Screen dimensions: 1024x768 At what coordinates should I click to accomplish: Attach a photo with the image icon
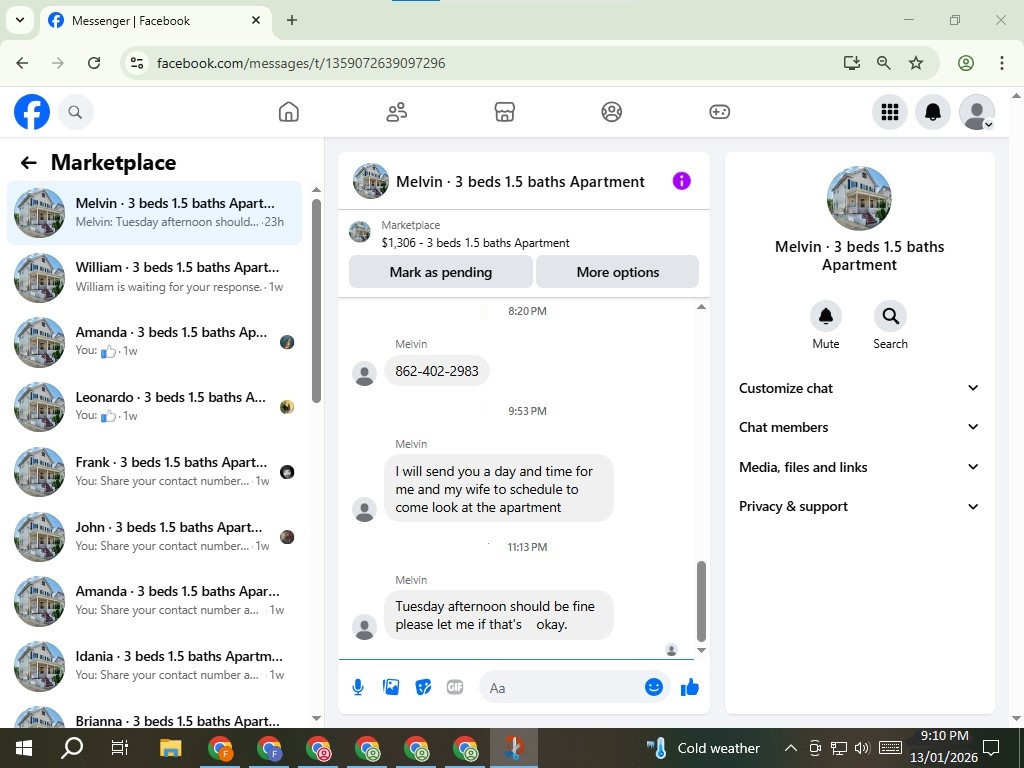point(391,687)
